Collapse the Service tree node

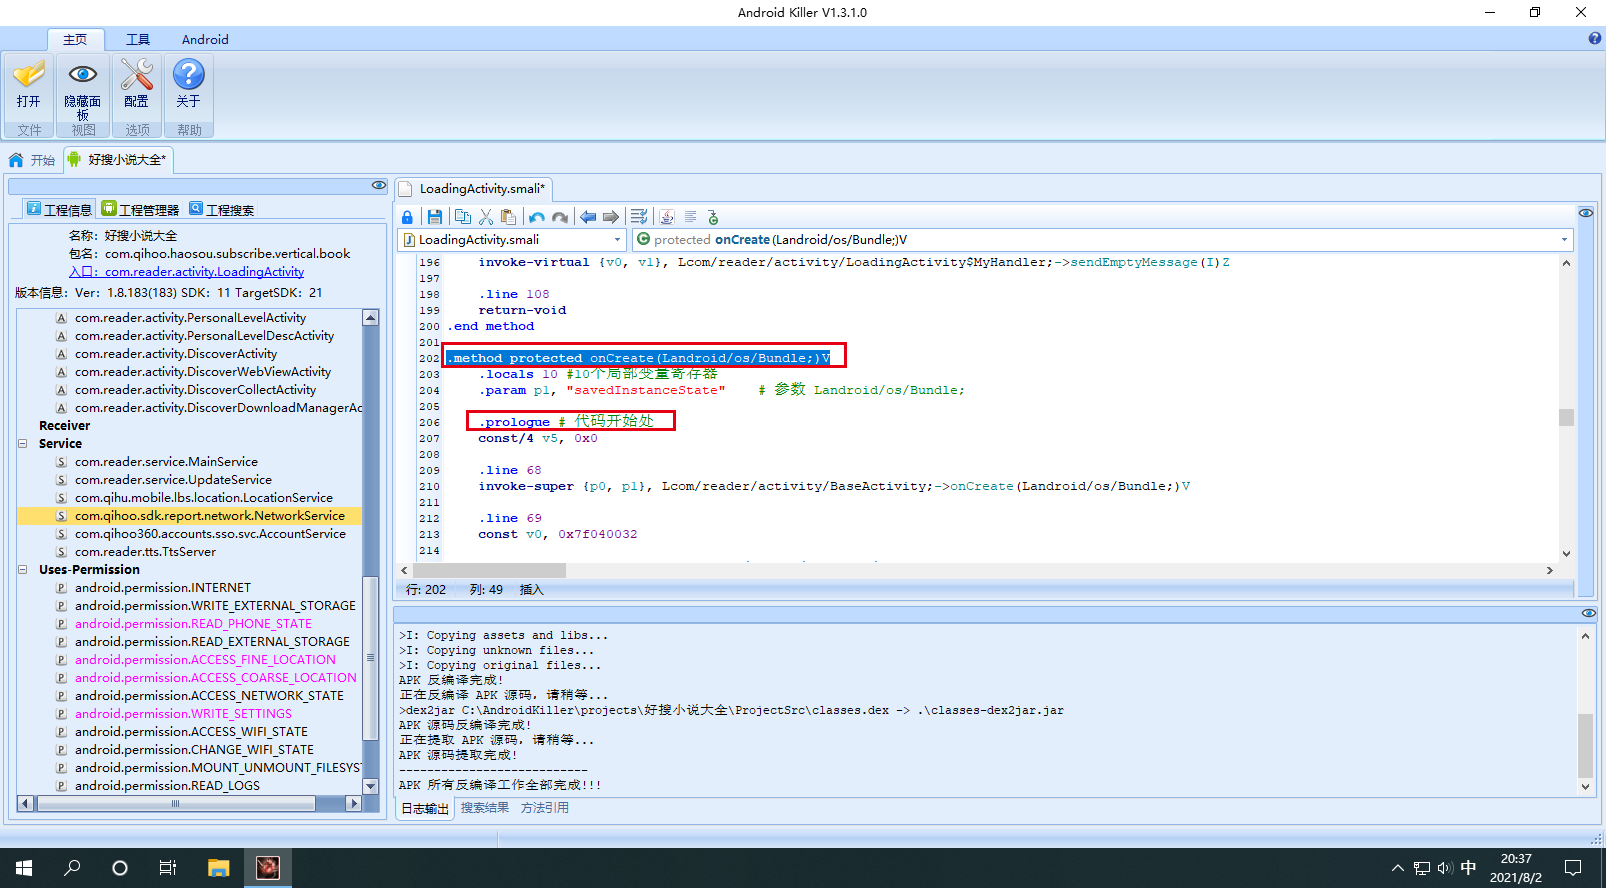(23, 443)
